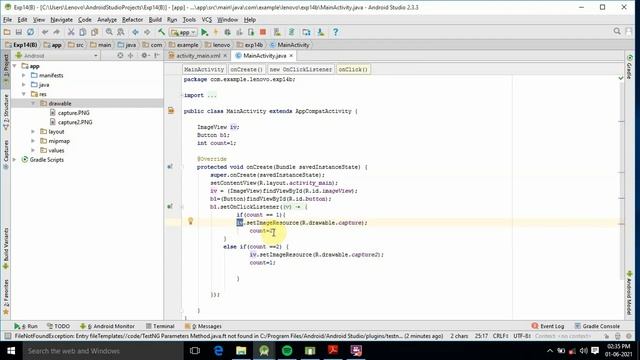Click the taskbar search box
640x360 pixels.
[x=102, y=351]
